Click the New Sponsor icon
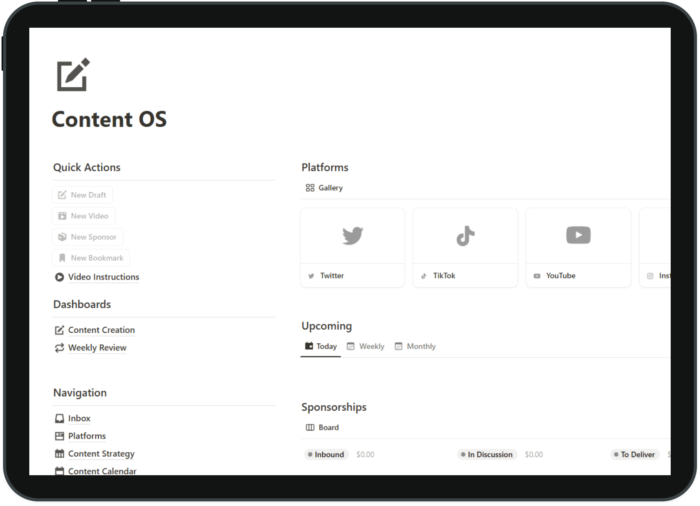The height and width of the screenshot is (506, 700). click(x=62, y=237)
